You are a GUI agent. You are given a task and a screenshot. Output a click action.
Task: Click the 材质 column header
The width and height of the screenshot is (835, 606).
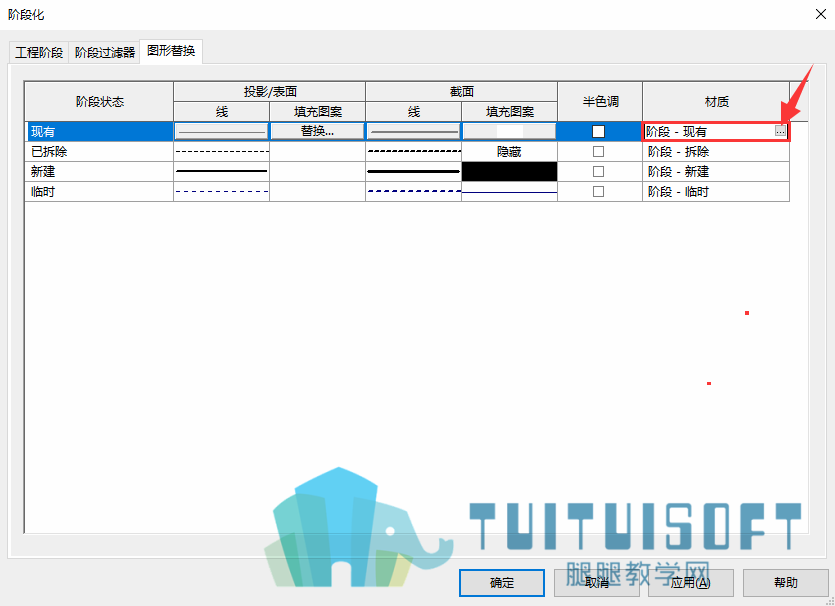(716, 101)
